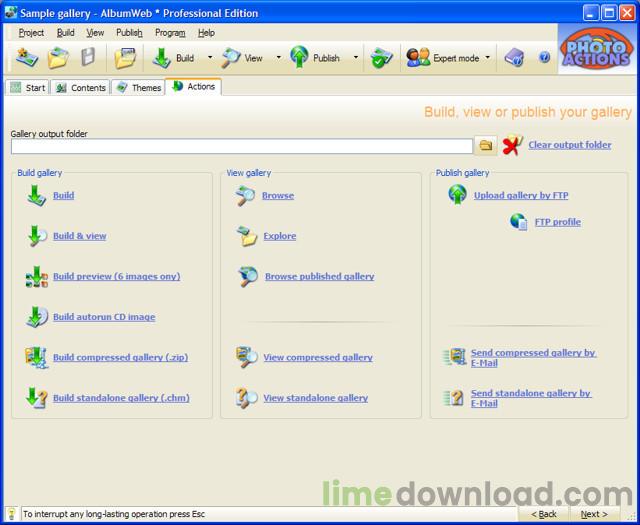The image size is (640, 525).
Task: Click Build compressed gallery (.zip) link
Action: point(120,357)
